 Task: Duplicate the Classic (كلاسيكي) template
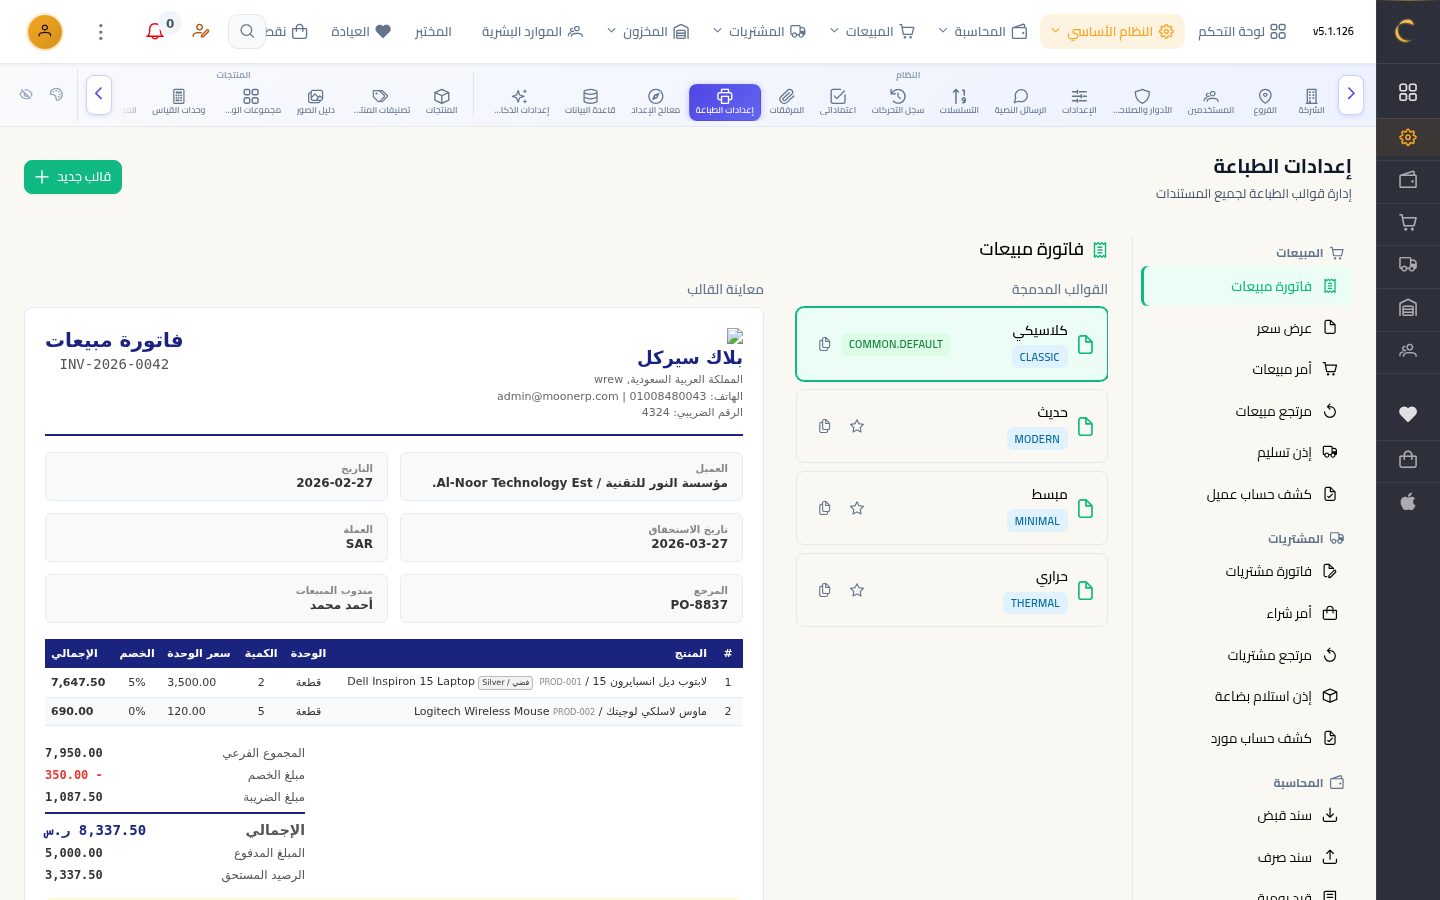coord(825,344)
